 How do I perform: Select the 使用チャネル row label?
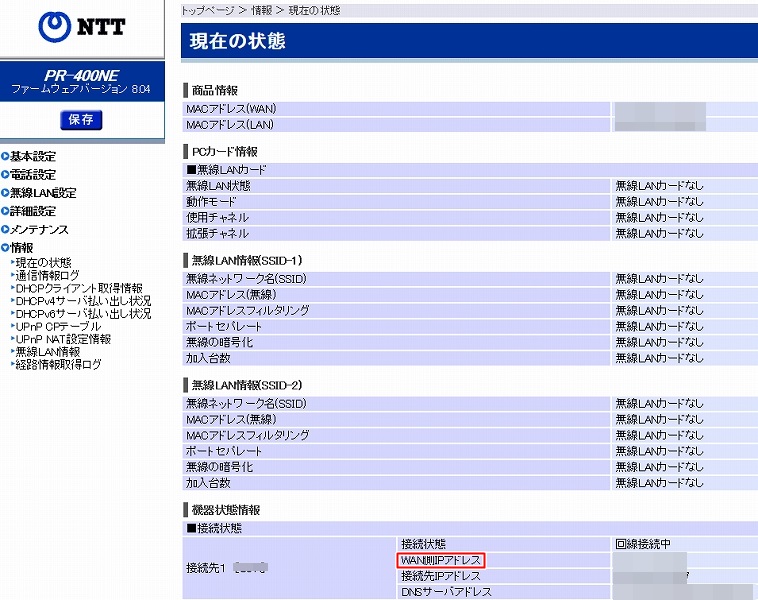(218, 218)
